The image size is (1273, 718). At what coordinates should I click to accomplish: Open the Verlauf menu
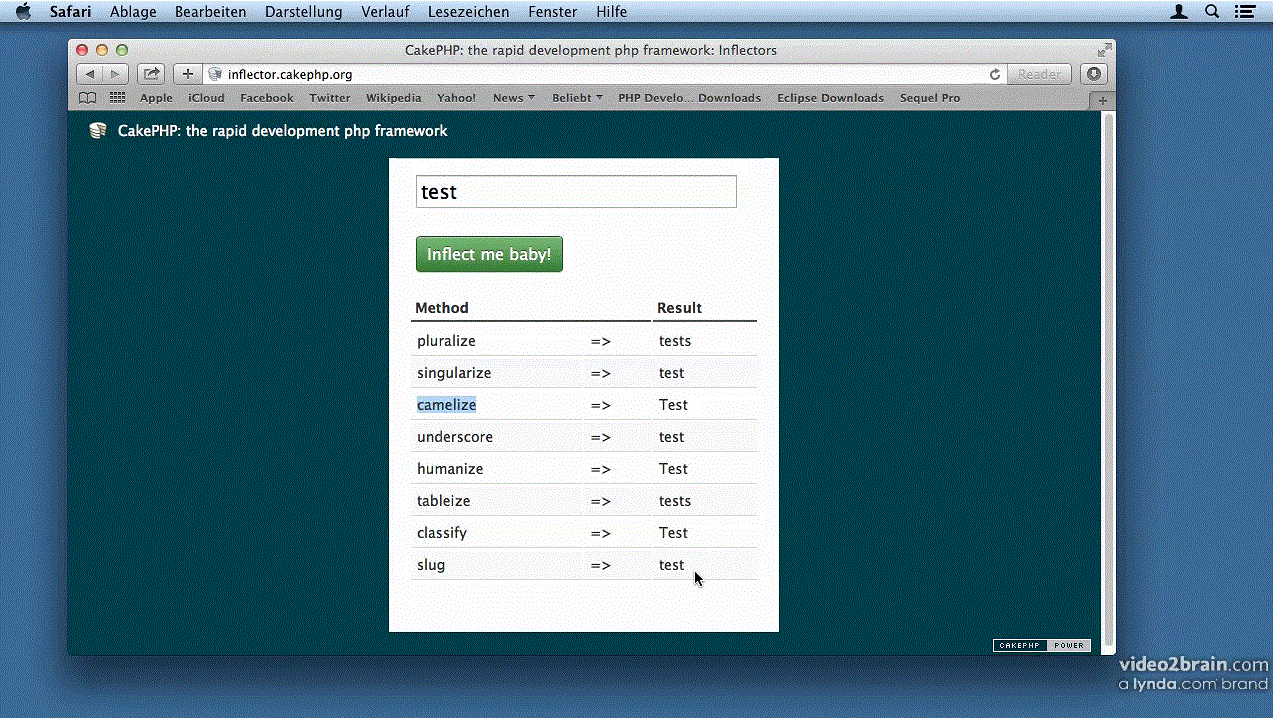point(385,12)
